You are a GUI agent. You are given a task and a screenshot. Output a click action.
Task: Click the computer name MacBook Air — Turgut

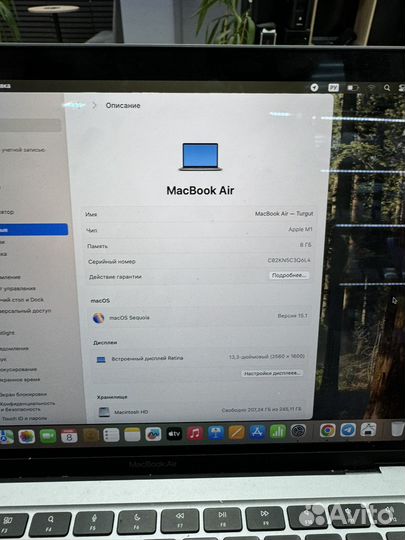284,214
